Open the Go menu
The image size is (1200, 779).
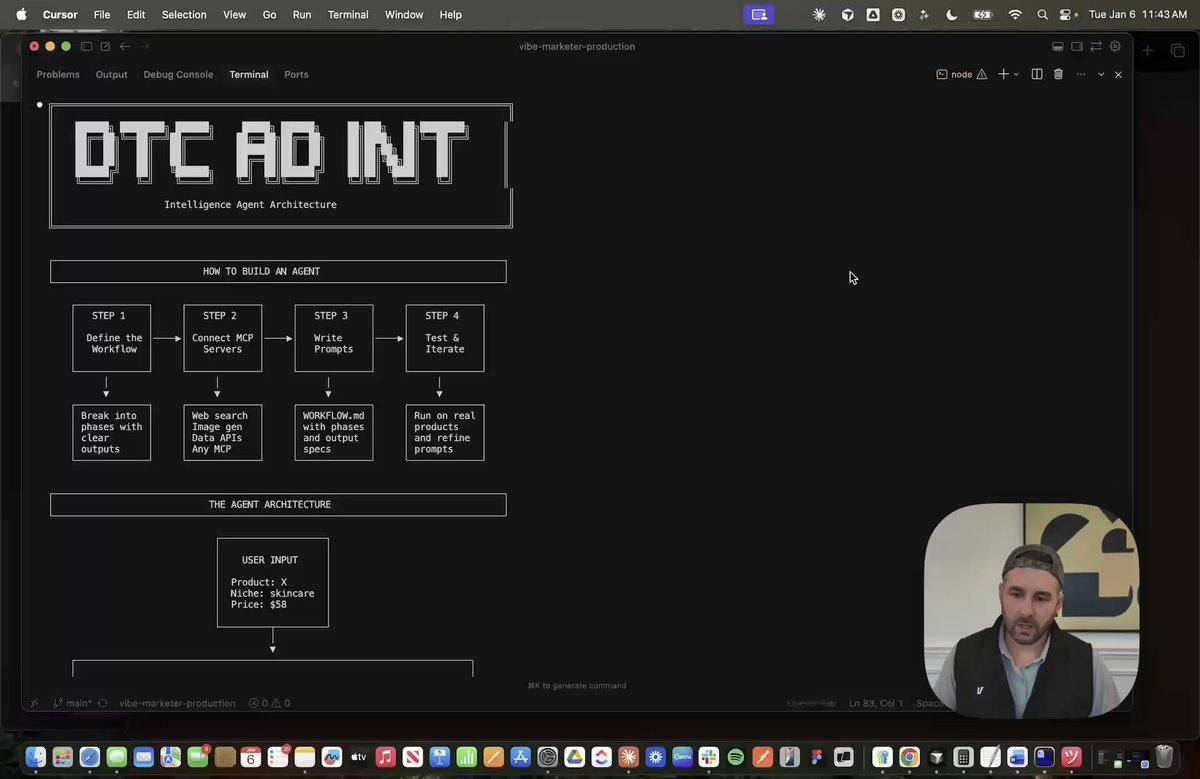pyautogui.click(x=269, y=14)
